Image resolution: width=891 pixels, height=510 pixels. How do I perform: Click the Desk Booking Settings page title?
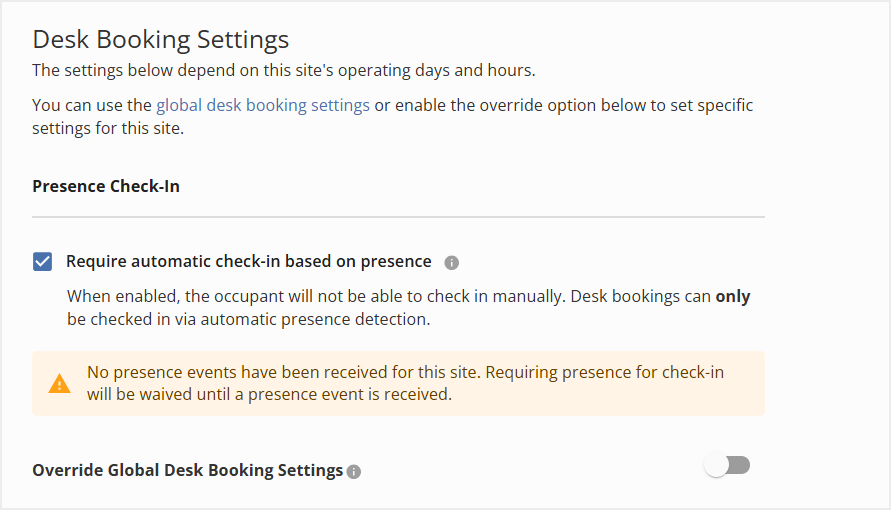[x=161, y=40]
